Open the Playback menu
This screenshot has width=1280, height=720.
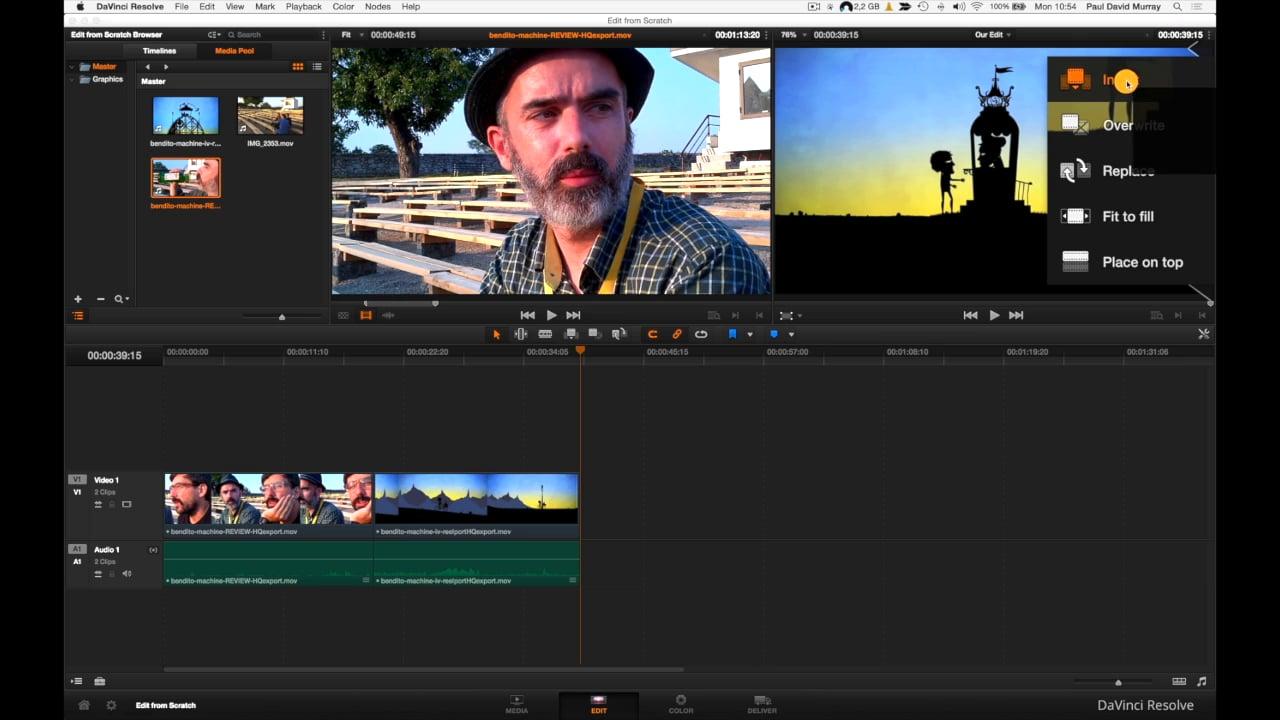[x=303, y=7]
